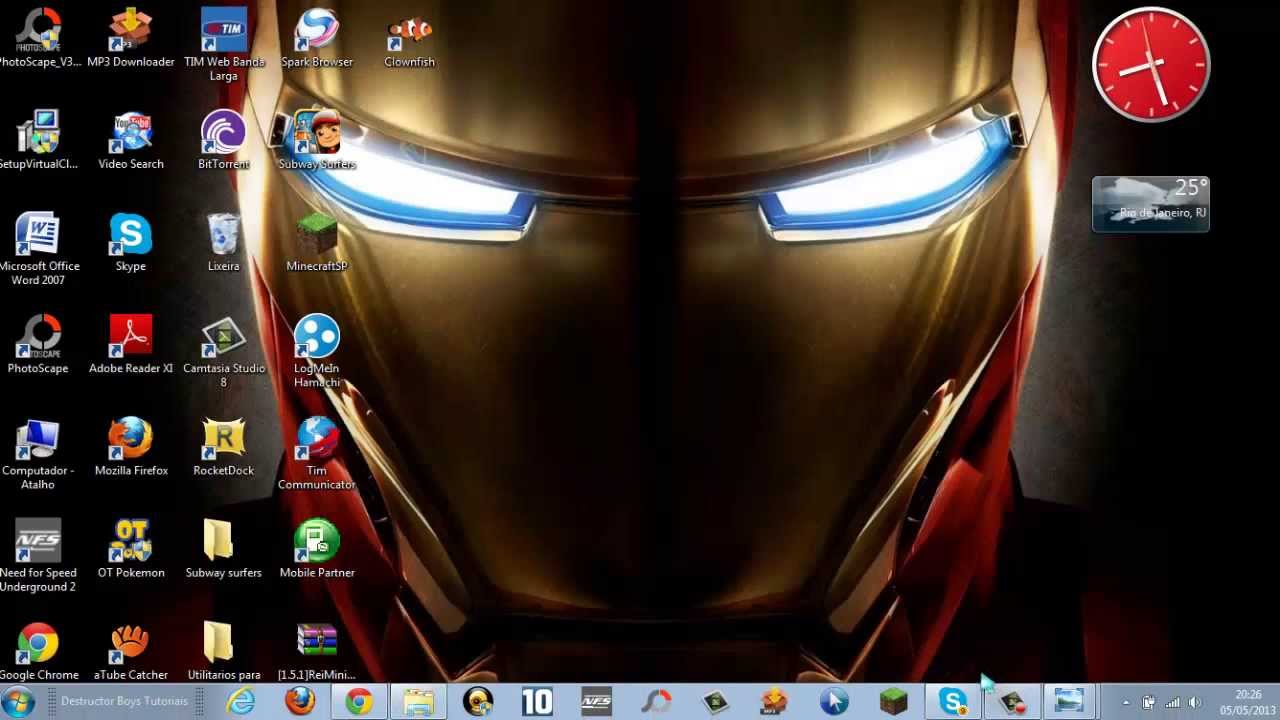
Task: Select Mozilla Firefox desktop shortcut
Action: tap(131, 447)
